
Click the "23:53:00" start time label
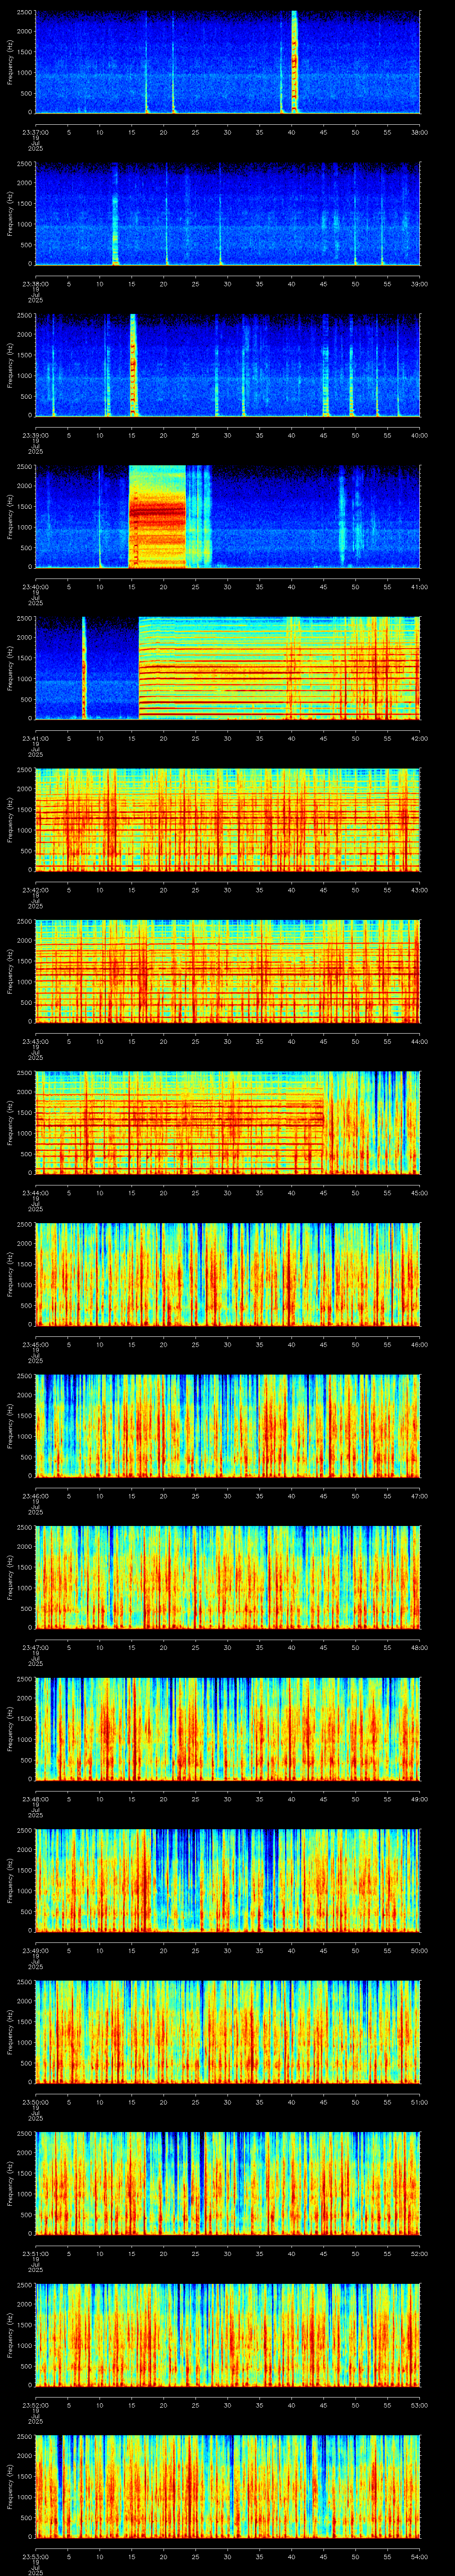point(35,2556)
